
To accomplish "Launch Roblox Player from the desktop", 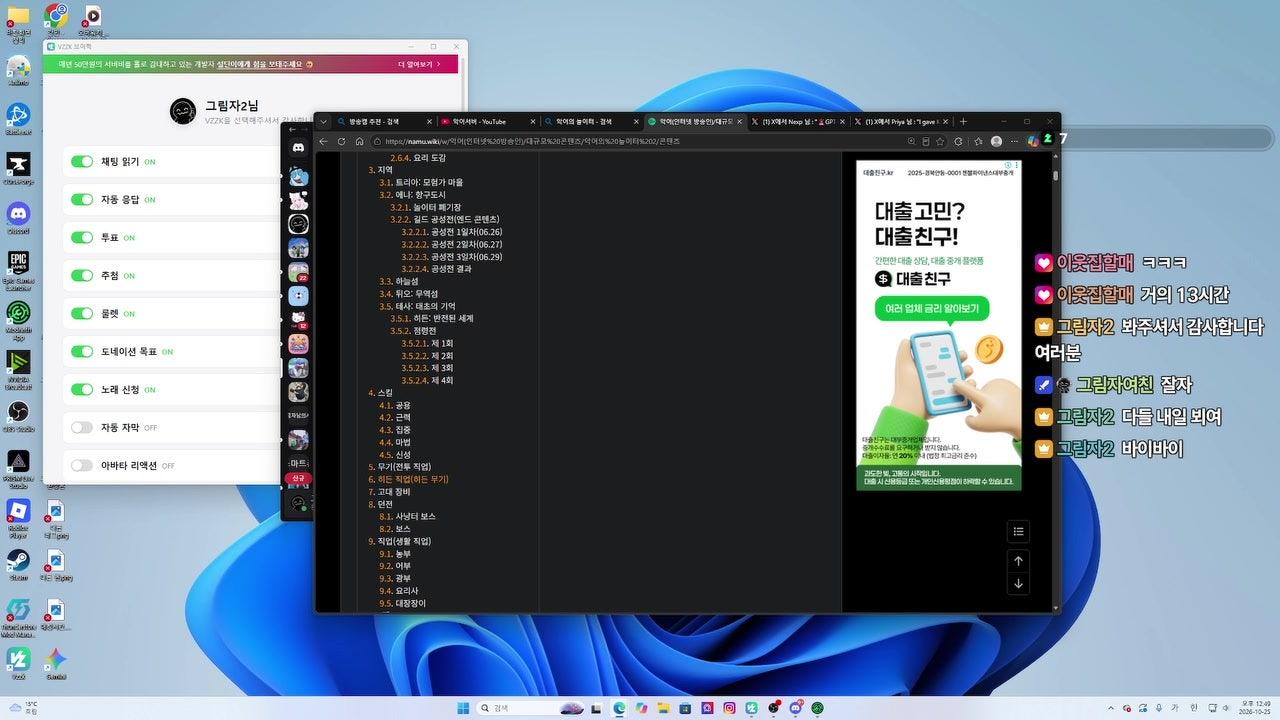I will click(18, 517).
